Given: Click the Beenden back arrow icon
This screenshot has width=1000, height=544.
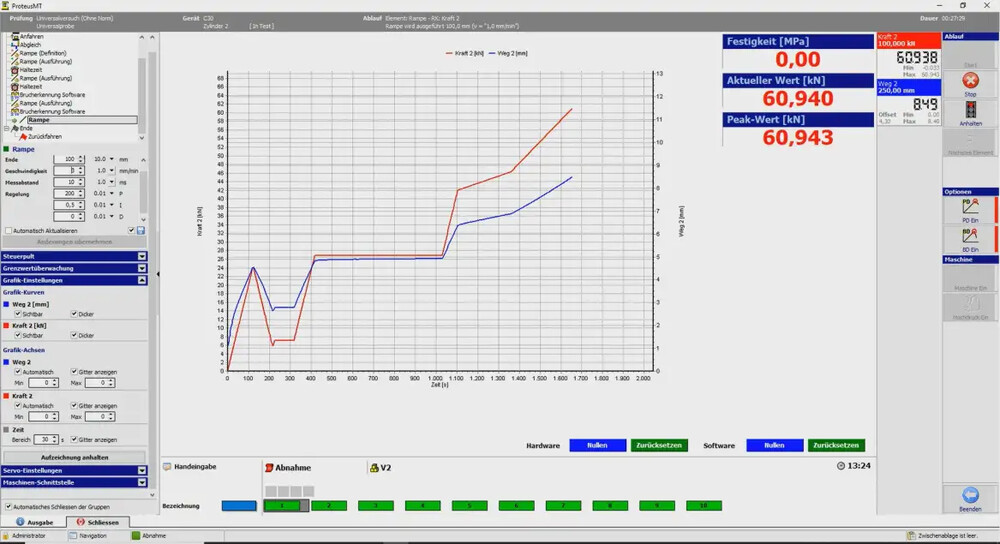Looking at the screenshot, I should pyautogui.click(x=969, y=495).
